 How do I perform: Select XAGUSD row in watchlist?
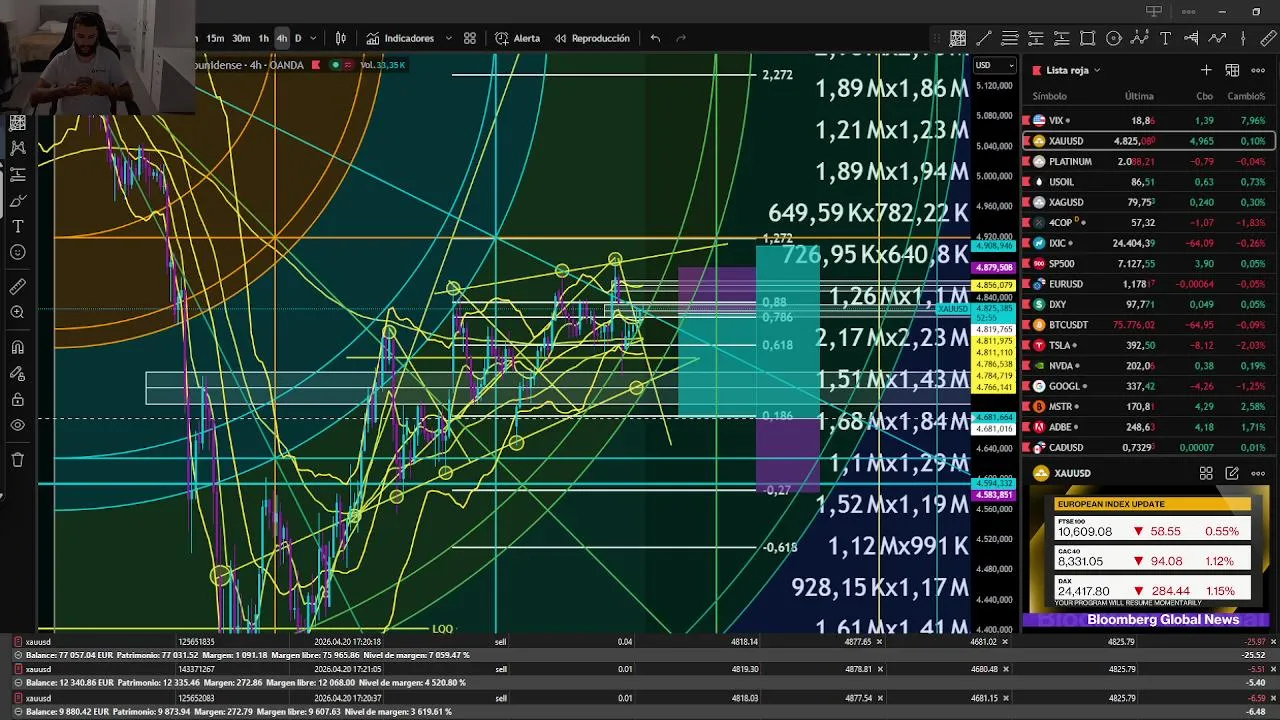(x=1148, y=202)
